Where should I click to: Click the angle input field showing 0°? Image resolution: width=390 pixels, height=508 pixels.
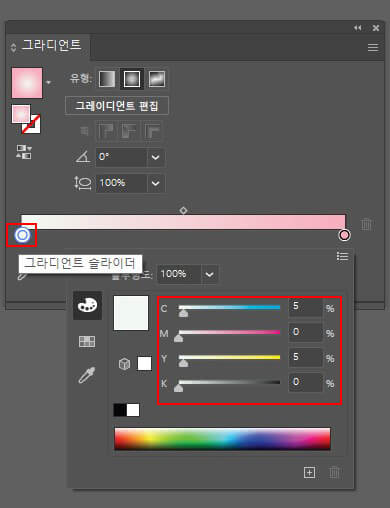tap(121, 157)
